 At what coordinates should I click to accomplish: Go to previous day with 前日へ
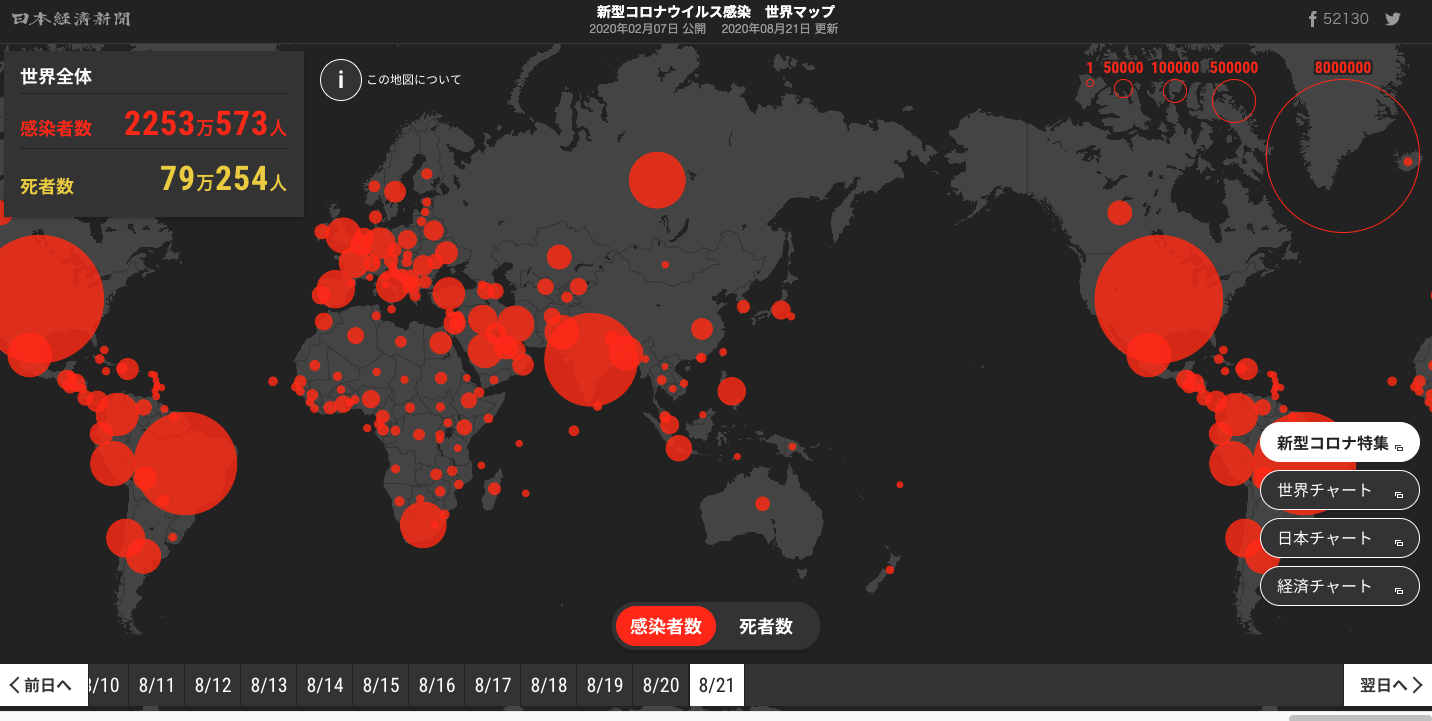point(44,685)
